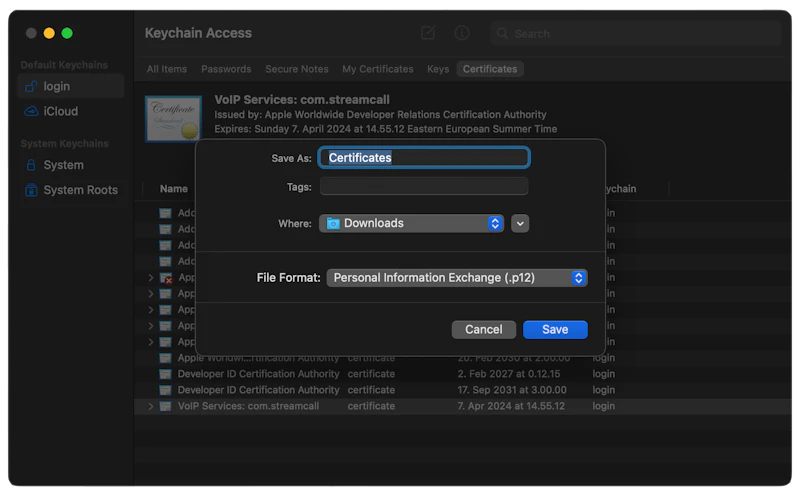This screenshot has width=800, height=497.
Task: Click the System padlock icon
Action: coord(31,165)
